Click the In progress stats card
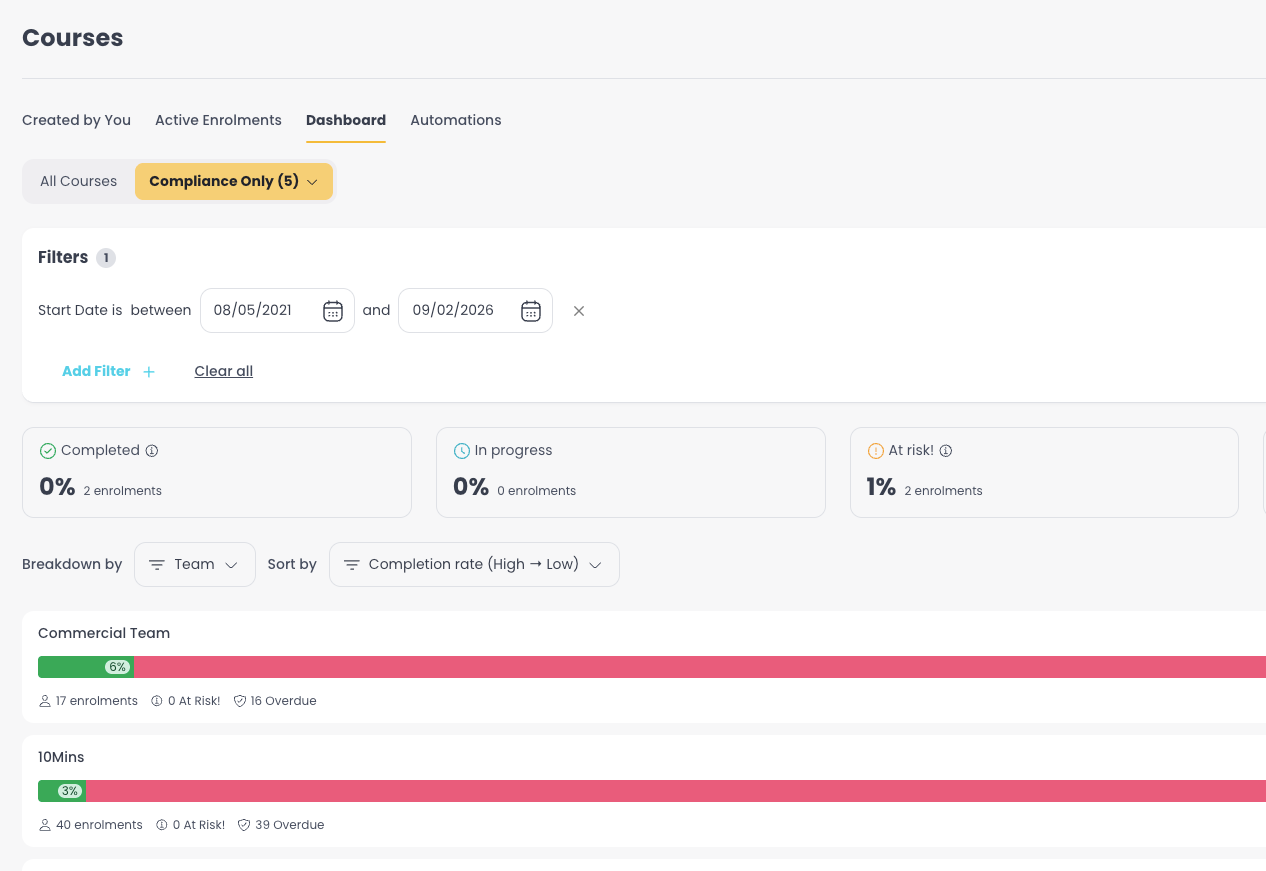Screen dimensions: 1266x871 (631, 473)
